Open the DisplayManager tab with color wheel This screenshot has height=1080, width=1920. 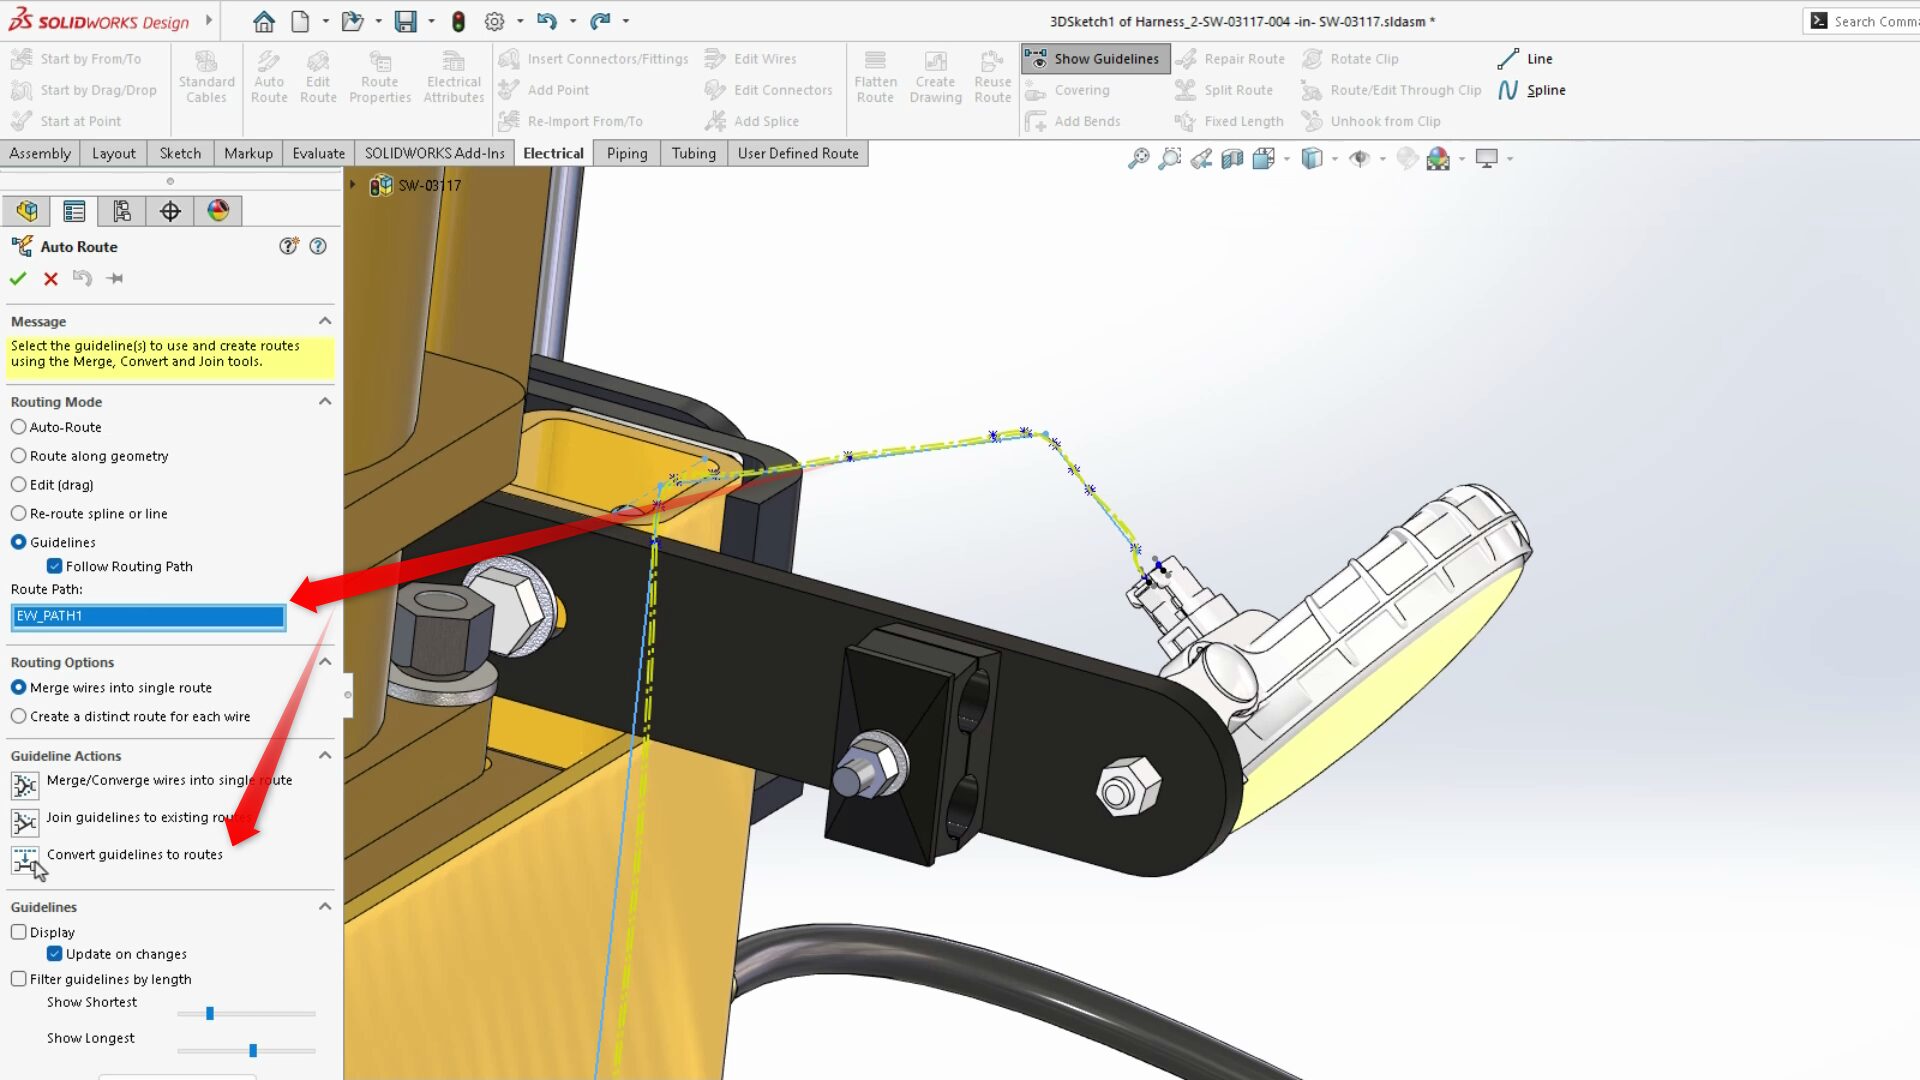pyautogui.click(x=218, y=211)
